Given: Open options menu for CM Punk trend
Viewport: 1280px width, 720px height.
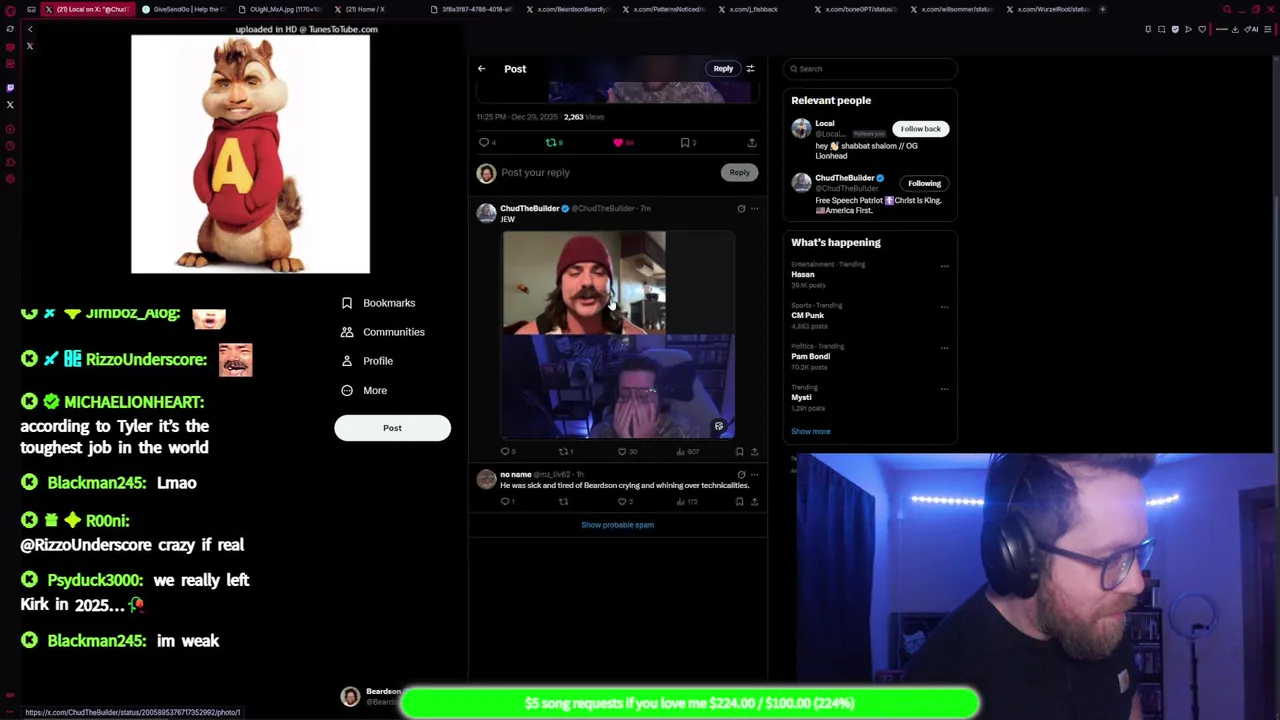Looking at the screenshot, I should [x=944, y=307].
